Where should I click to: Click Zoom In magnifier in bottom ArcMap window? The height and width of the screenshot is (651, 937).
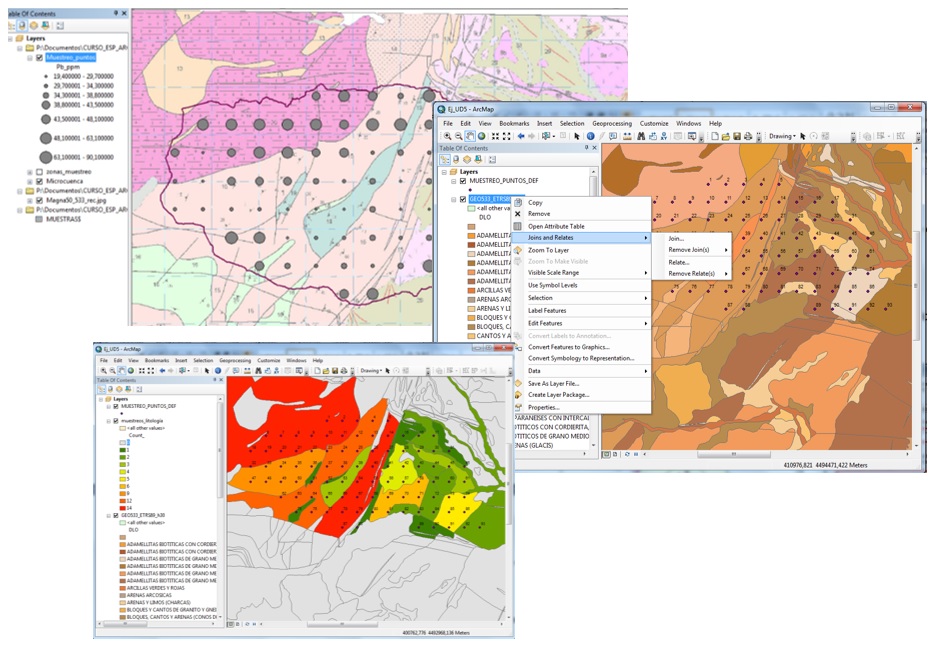coord(102,371)
